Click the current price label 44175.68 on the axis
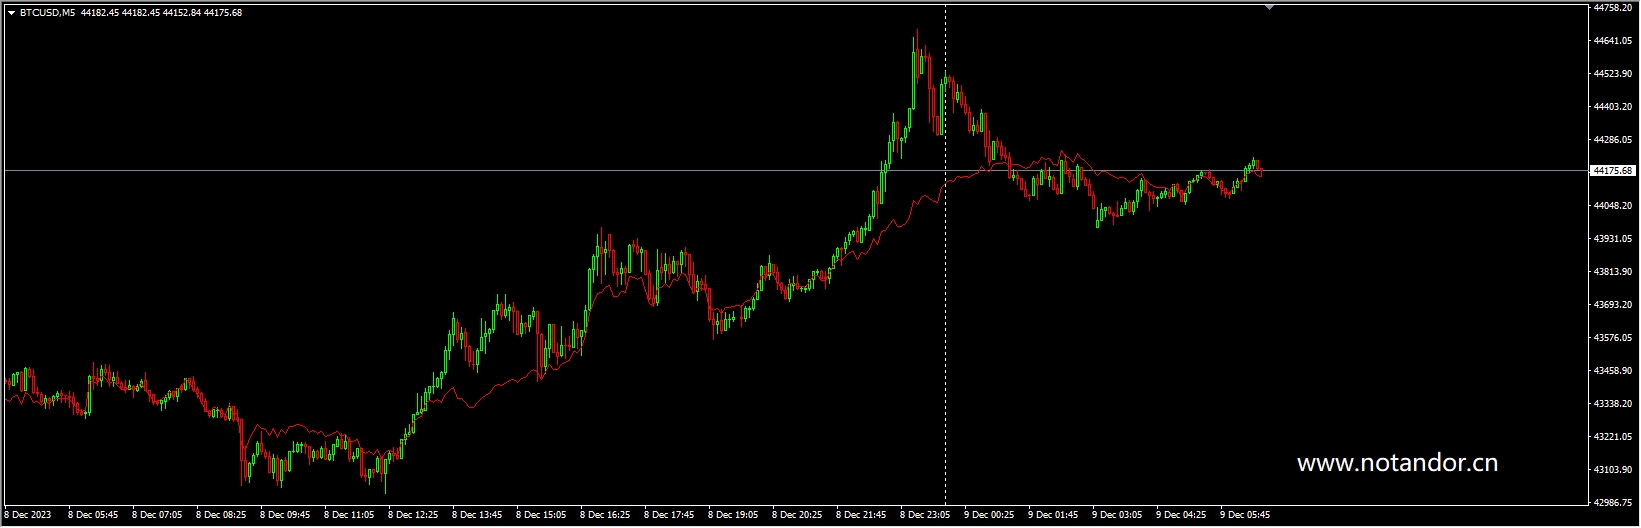The image size is (1641, 528). coord(1611,171)
